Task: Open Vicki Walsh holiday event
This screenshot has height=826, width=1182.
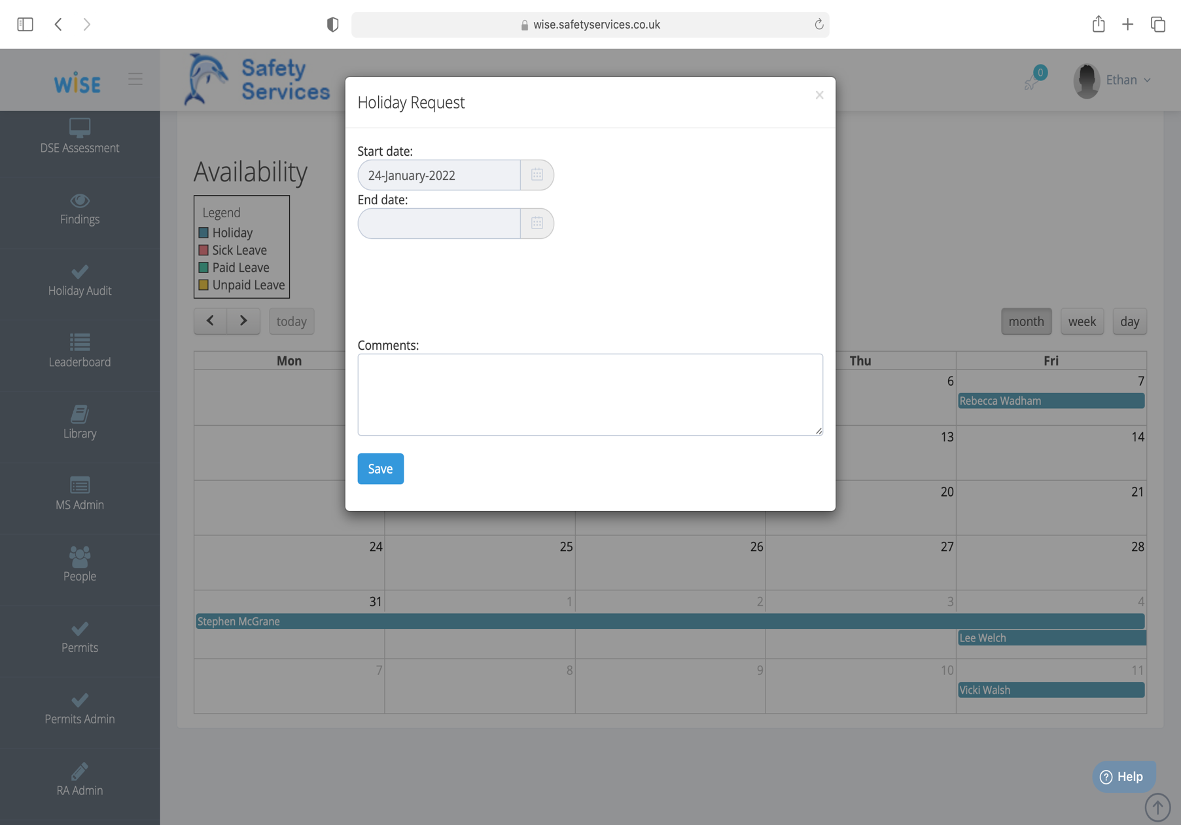Action: [x=1051, y=690]
